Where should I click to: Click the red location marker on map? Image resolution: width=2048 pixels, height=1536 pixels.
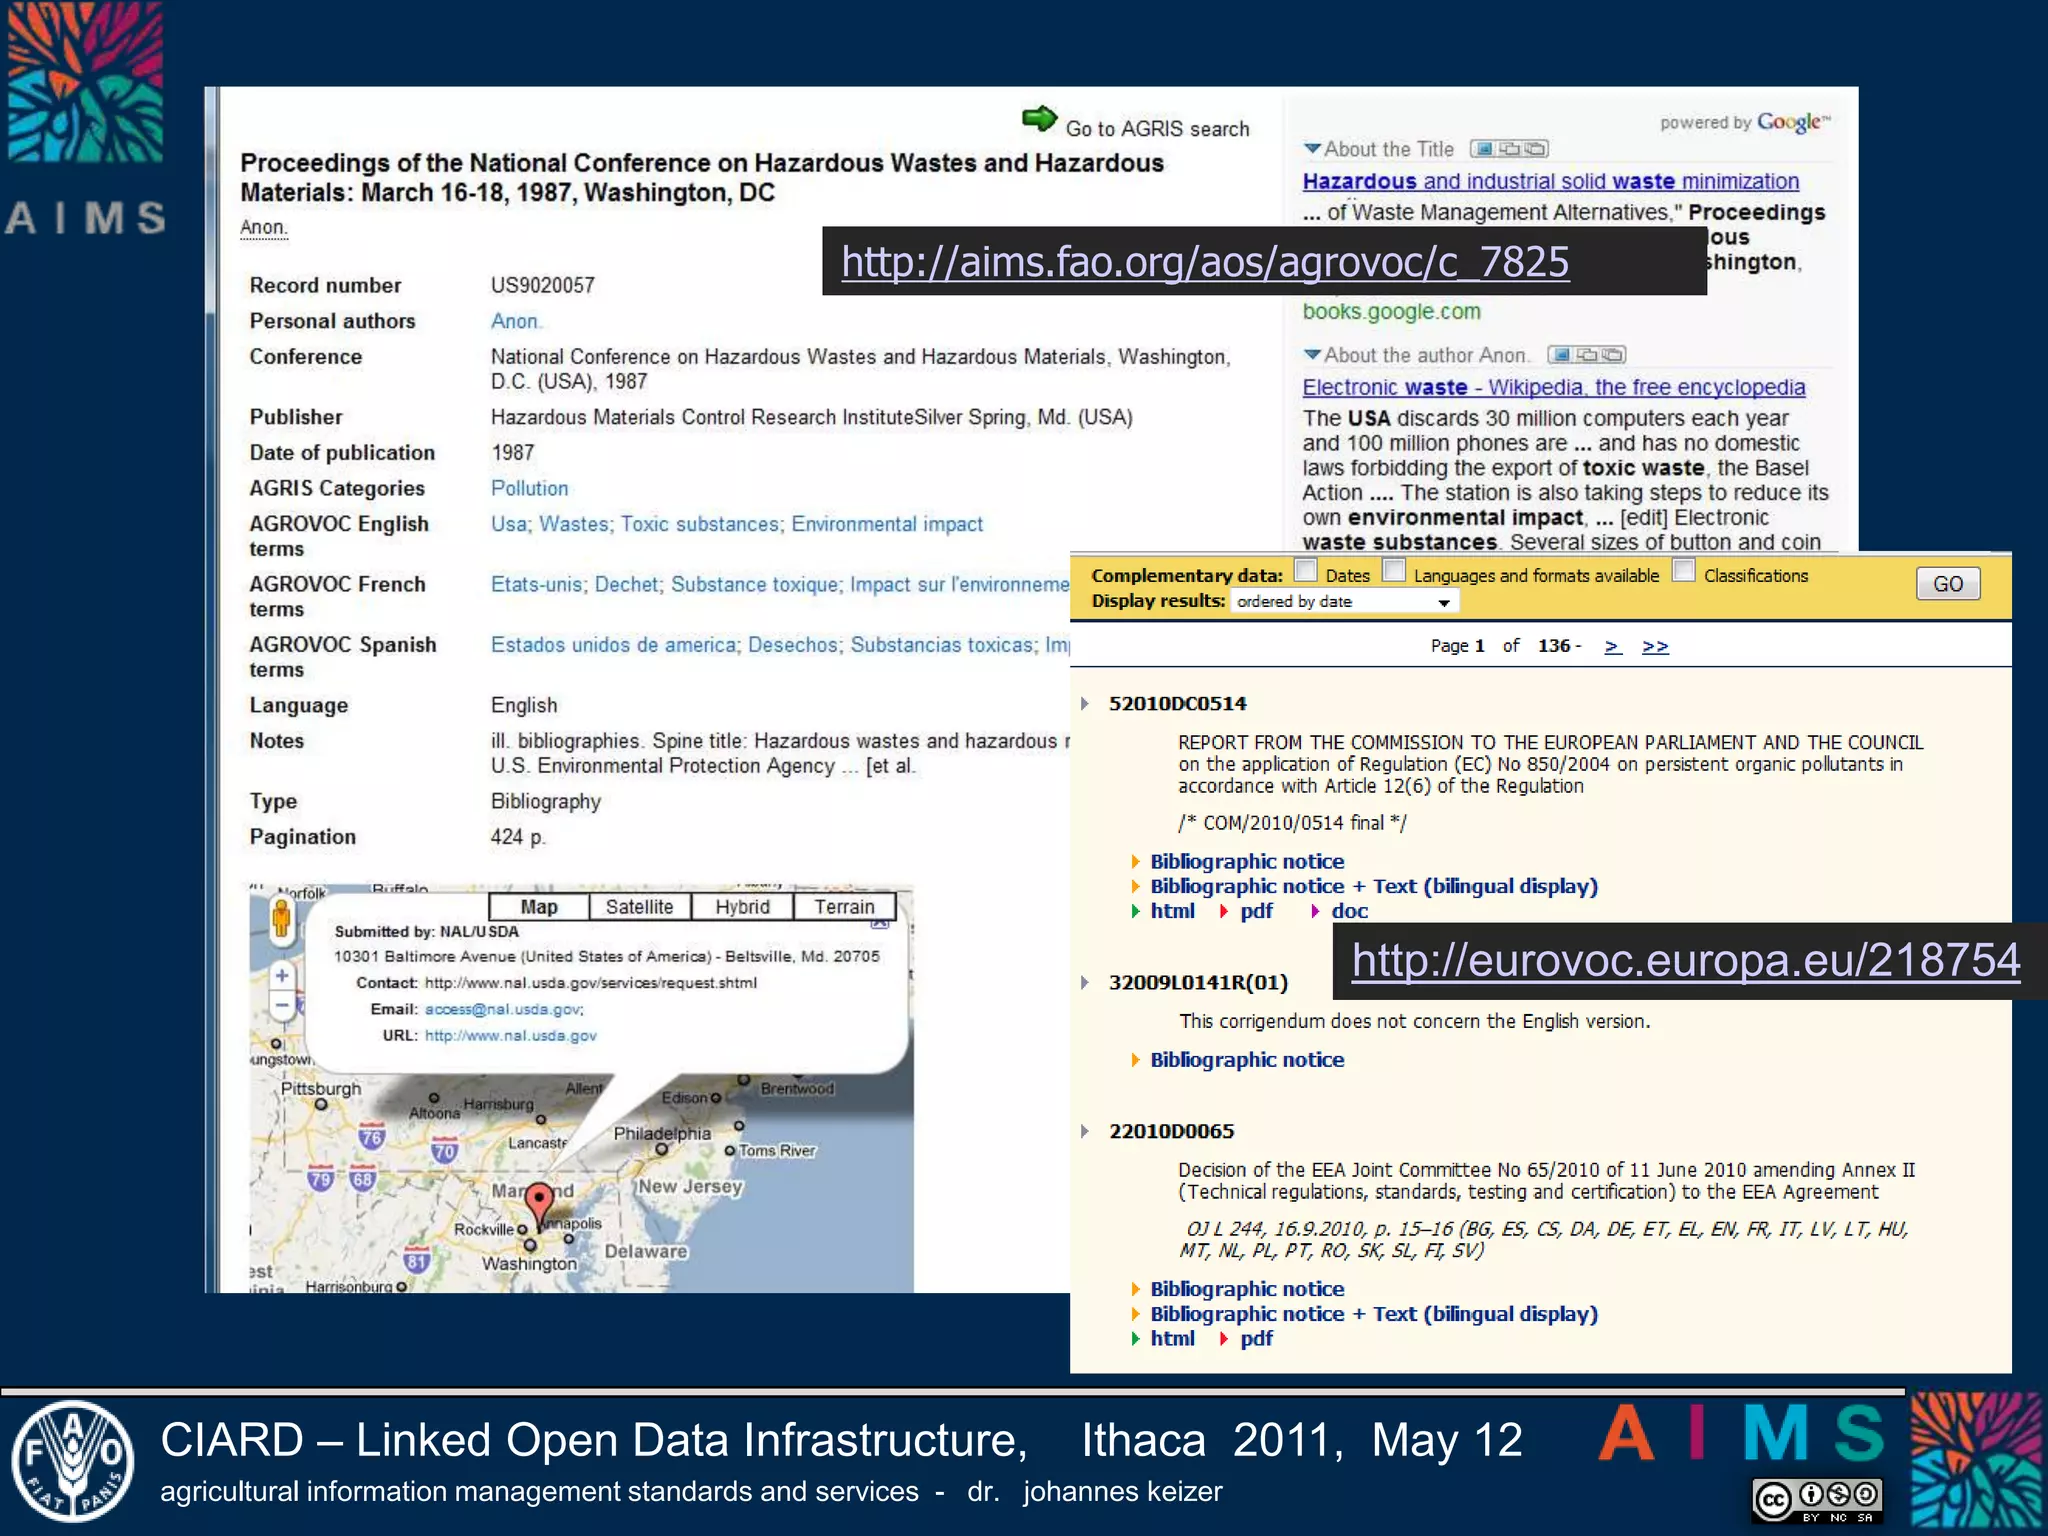[539, 1200]
